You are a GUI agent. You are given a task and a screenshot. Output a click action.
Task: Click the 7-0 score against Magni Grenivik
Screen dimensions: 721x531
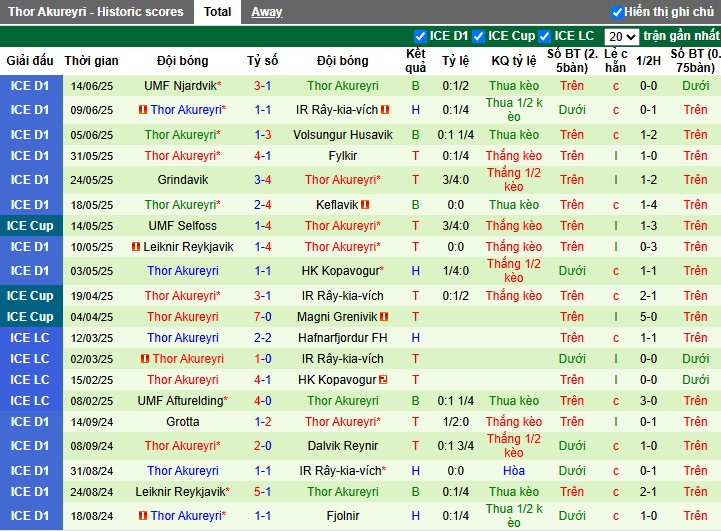coord(263,317)
